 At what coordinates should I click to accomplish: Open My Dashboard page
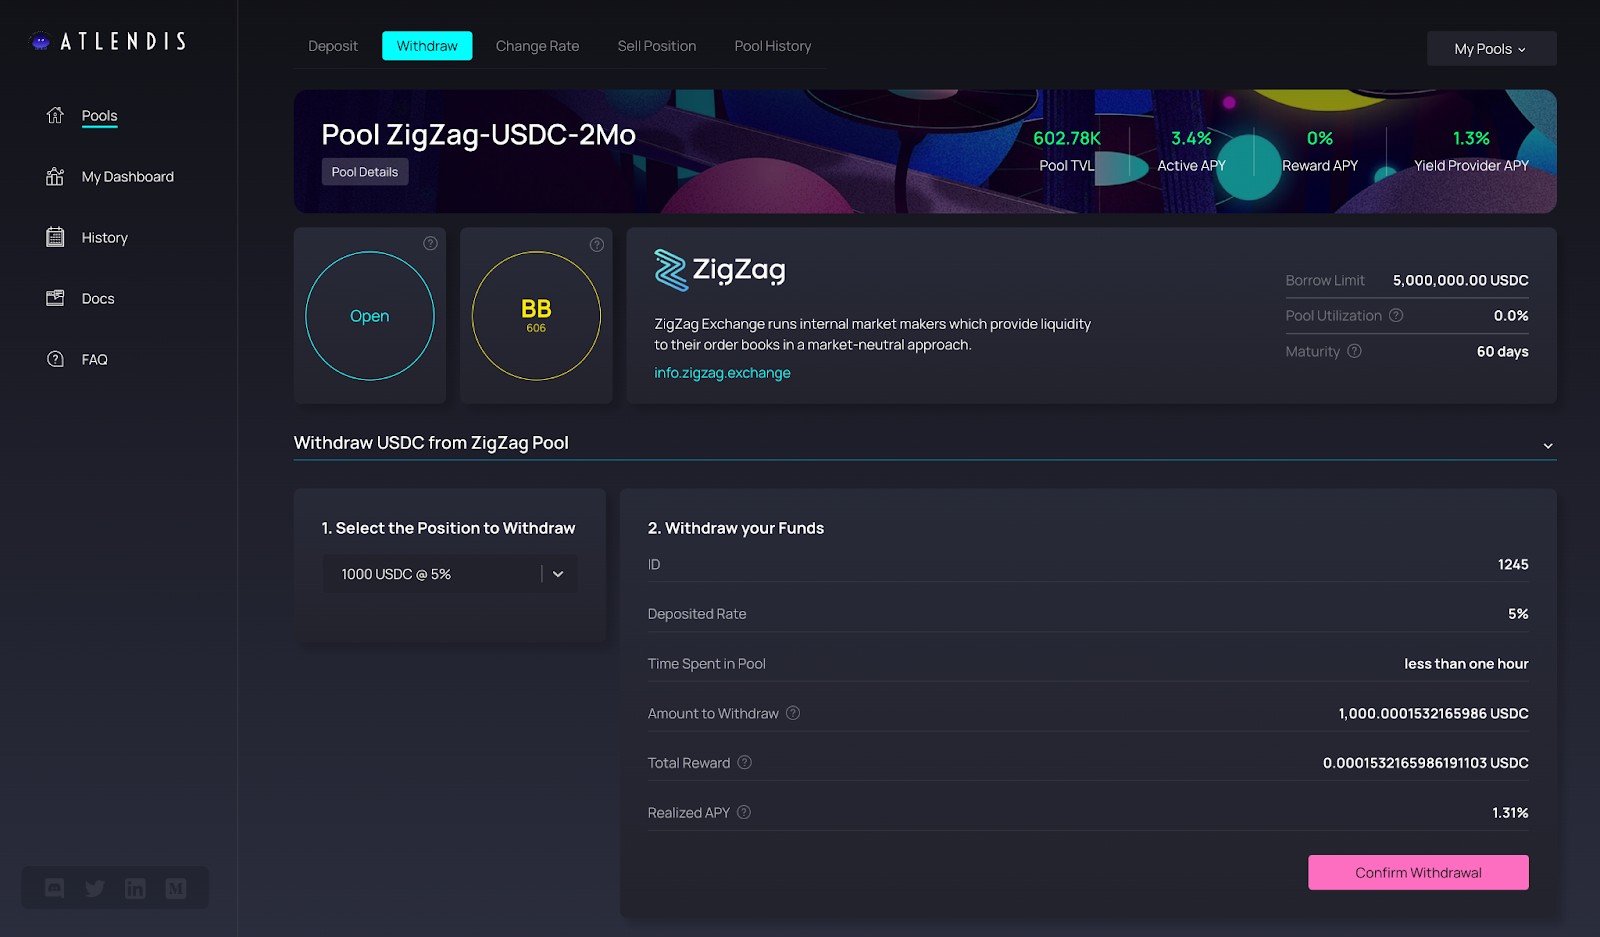click(127, 177)
